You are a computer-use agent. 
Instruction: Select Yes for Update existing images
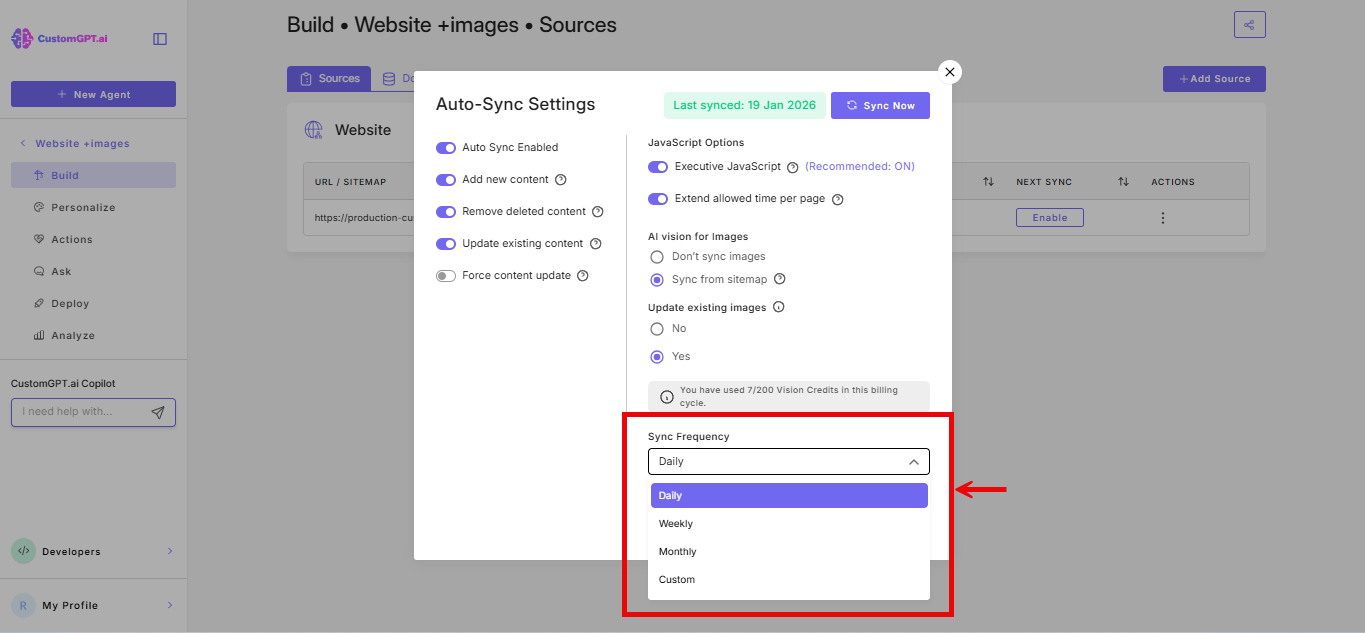point(657,357)
